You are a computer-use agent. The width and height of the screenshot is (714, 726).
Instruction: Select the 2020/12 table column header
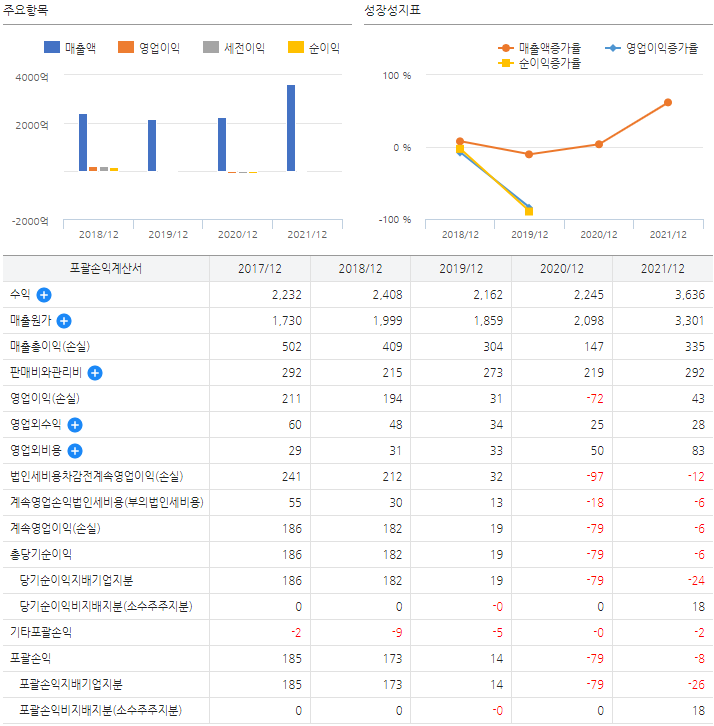[562, 269]
